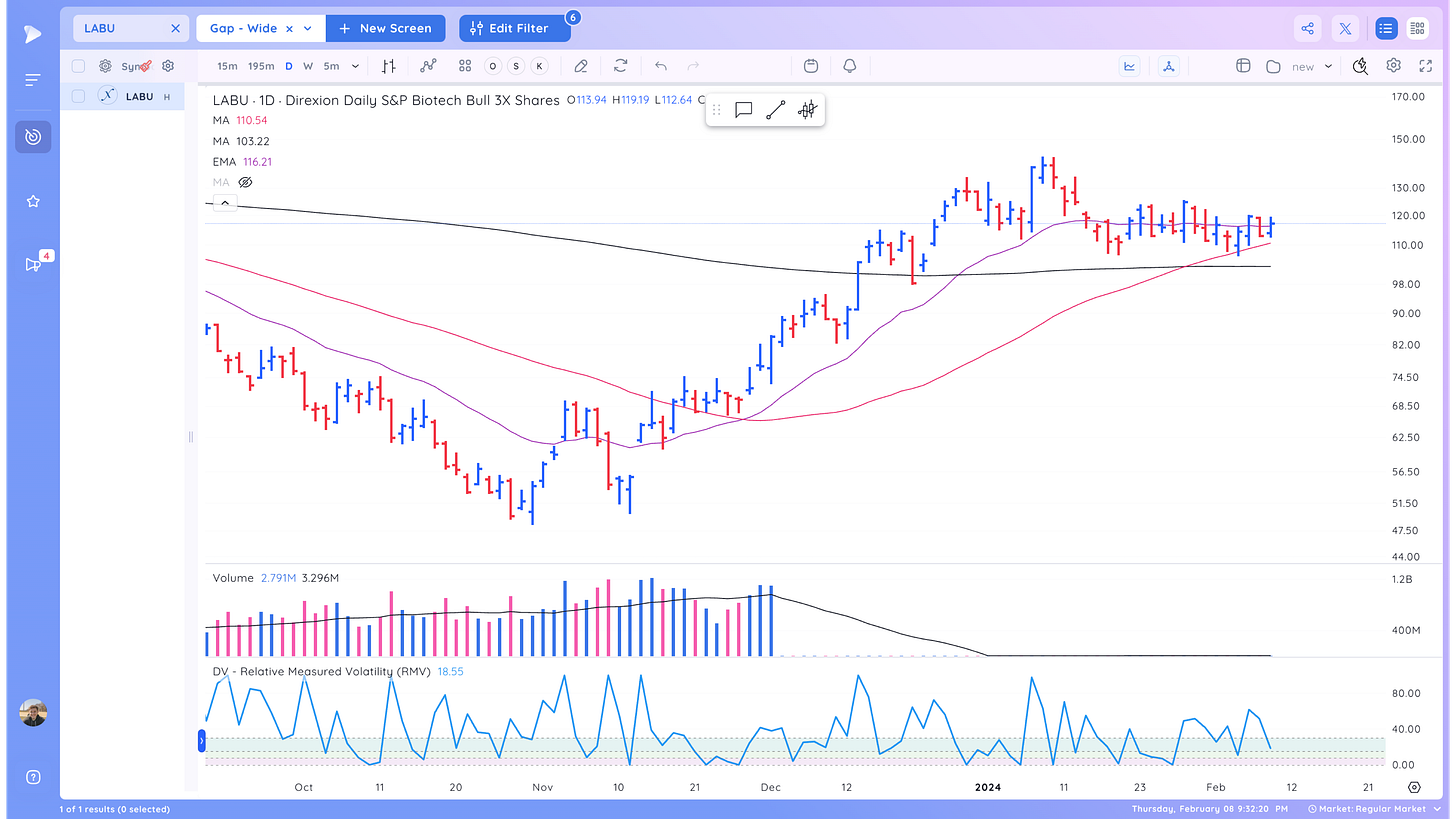Open the gear icon right of Sync
1456x819 pixels.
pyautogui.click(x=168, y=66)
